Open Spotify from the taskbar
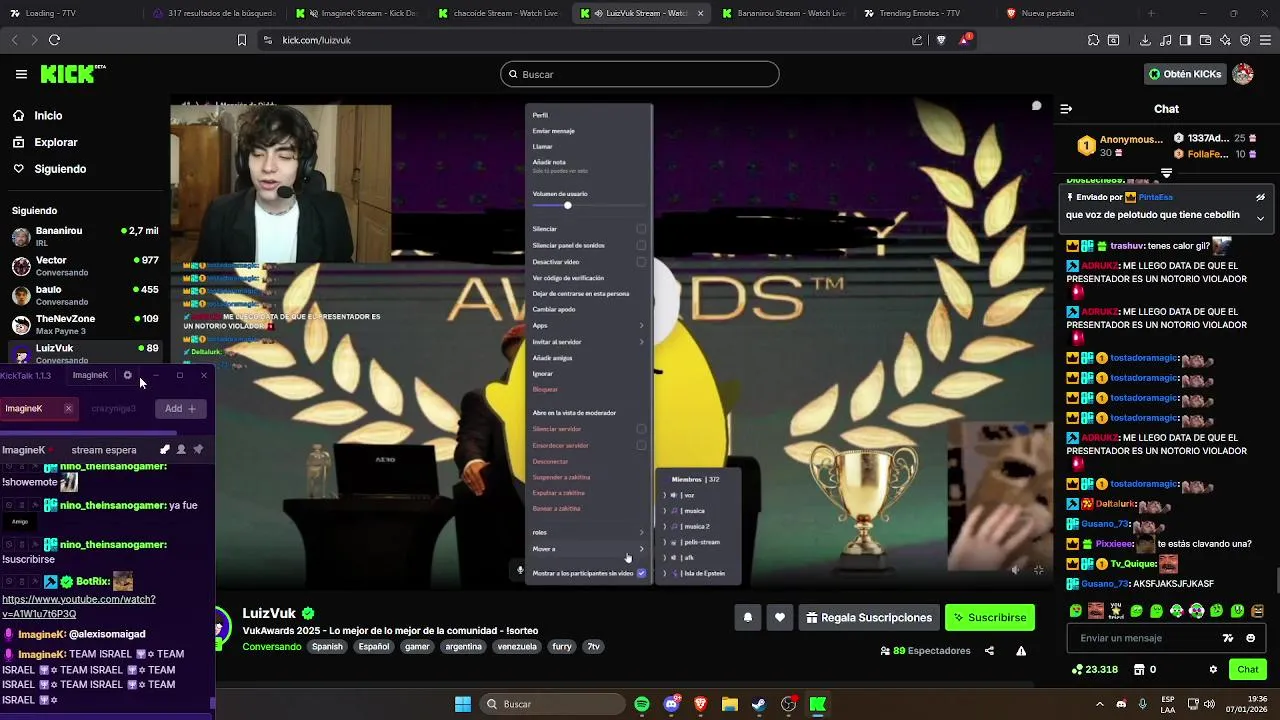Screen dimensions: 1280x720 [642, 704]
